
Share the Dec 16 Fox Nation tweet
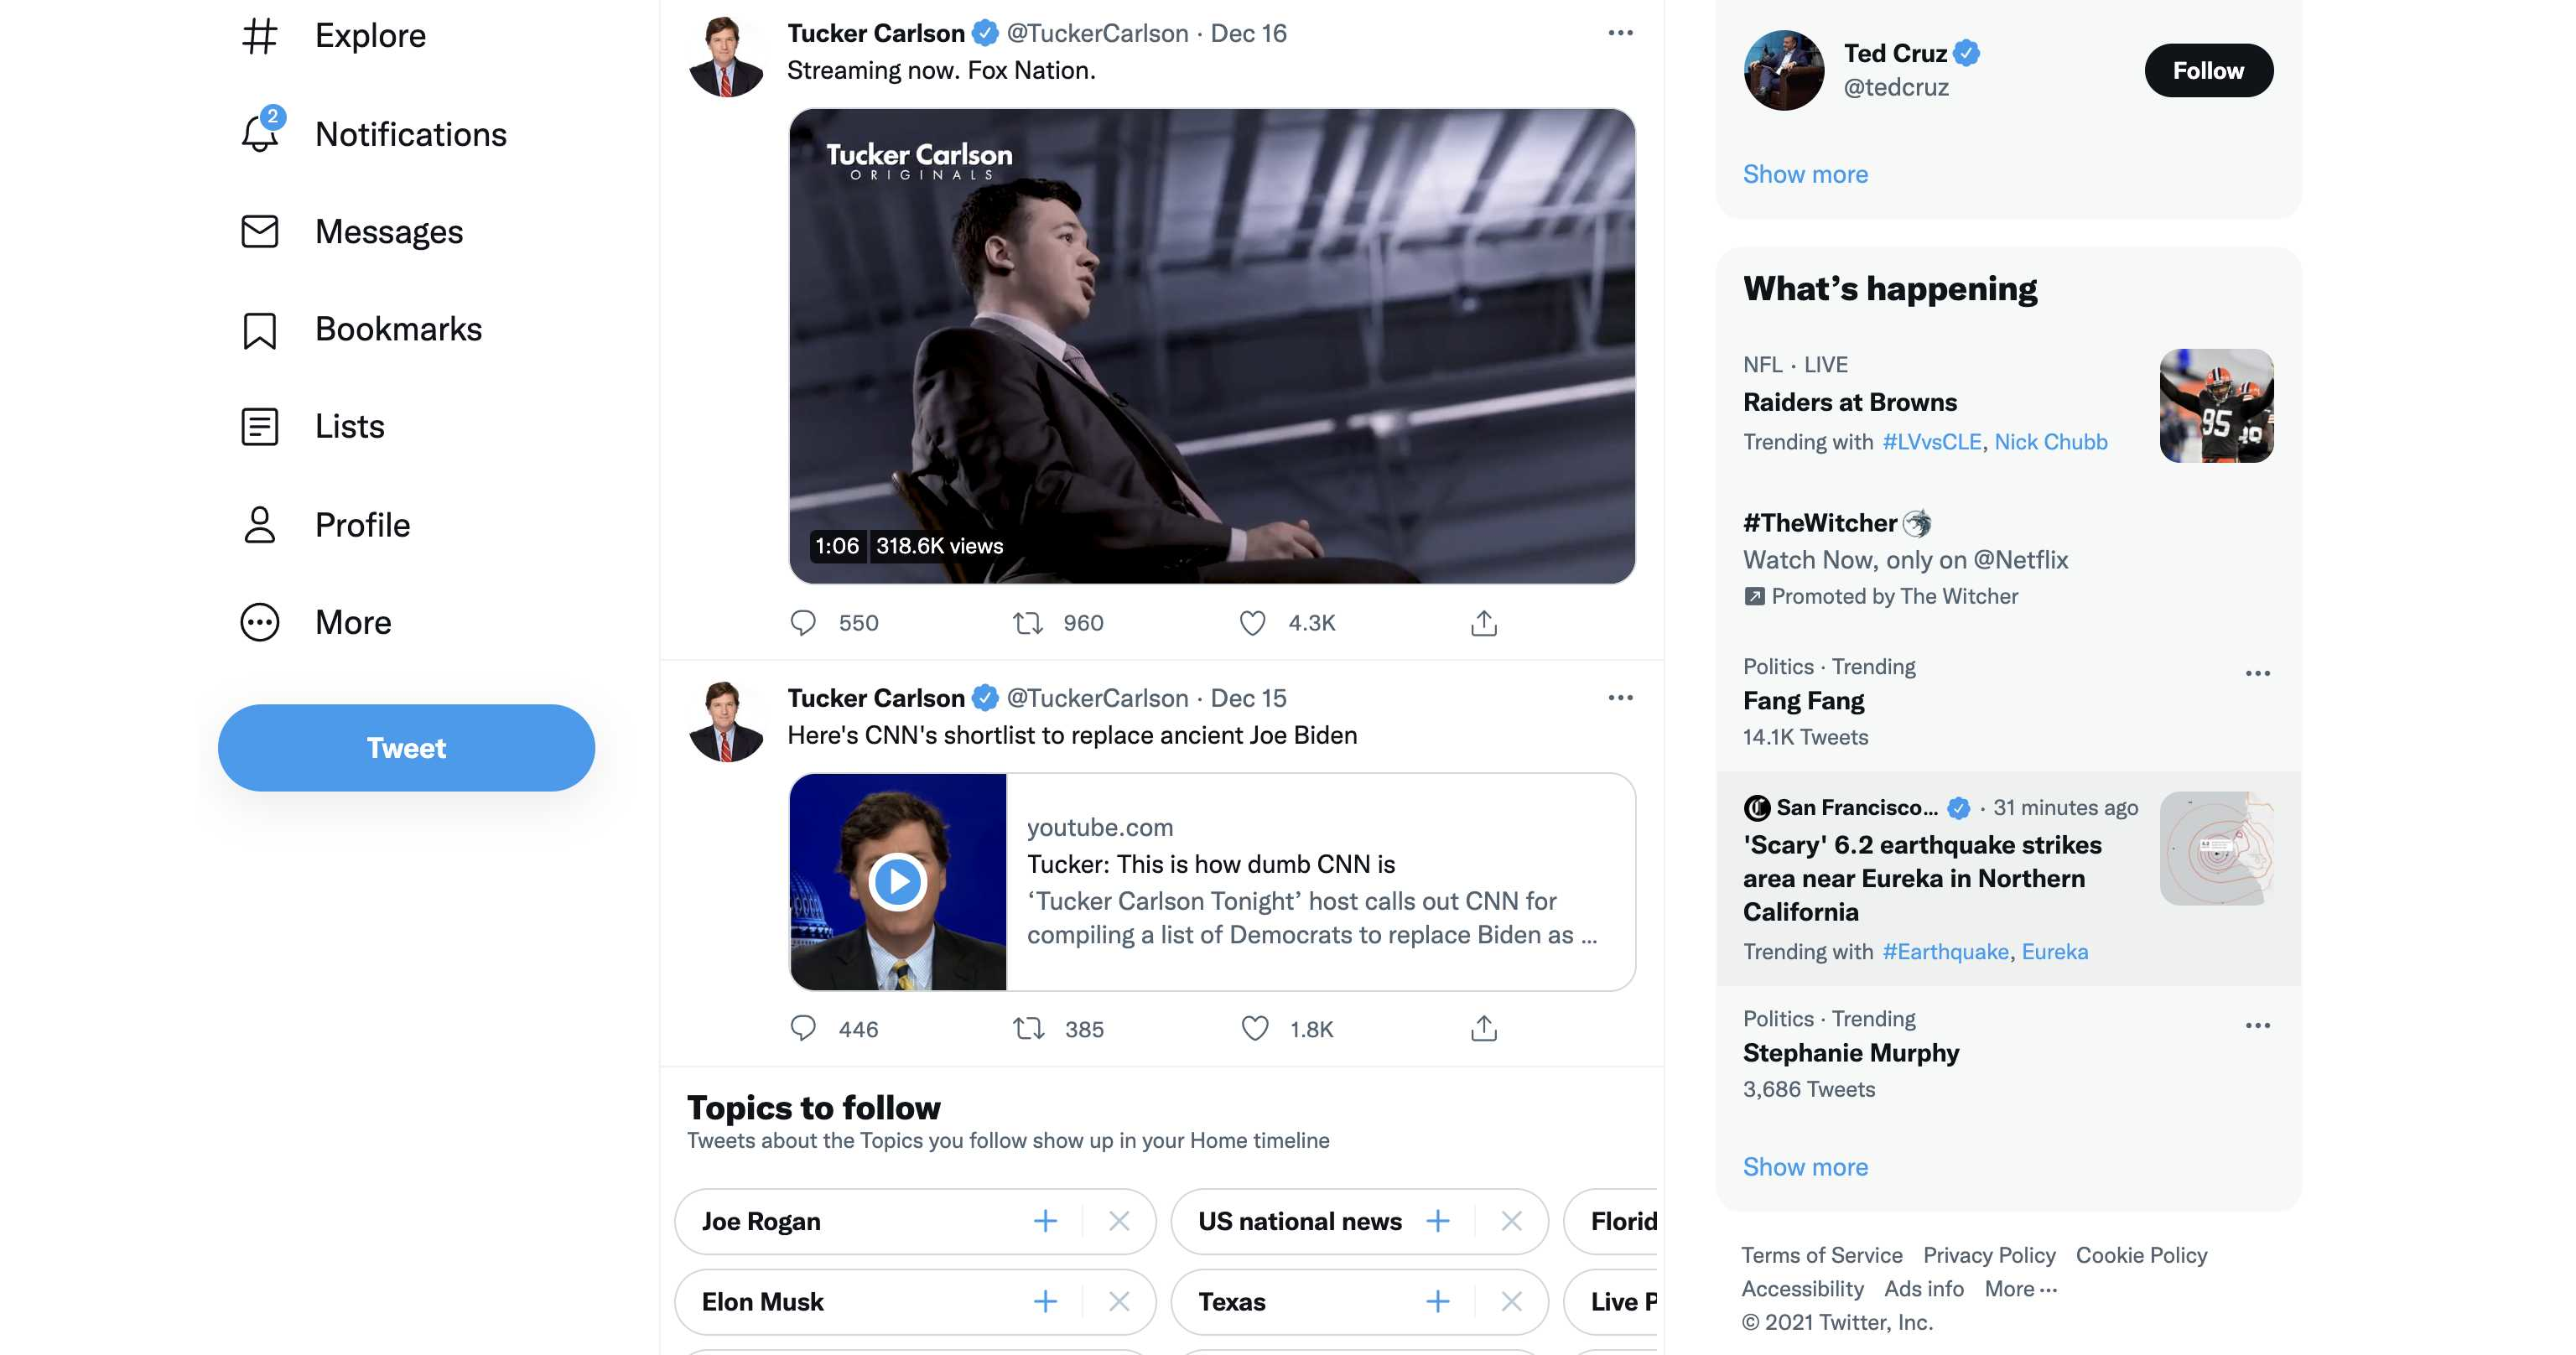coord(1484,623)
